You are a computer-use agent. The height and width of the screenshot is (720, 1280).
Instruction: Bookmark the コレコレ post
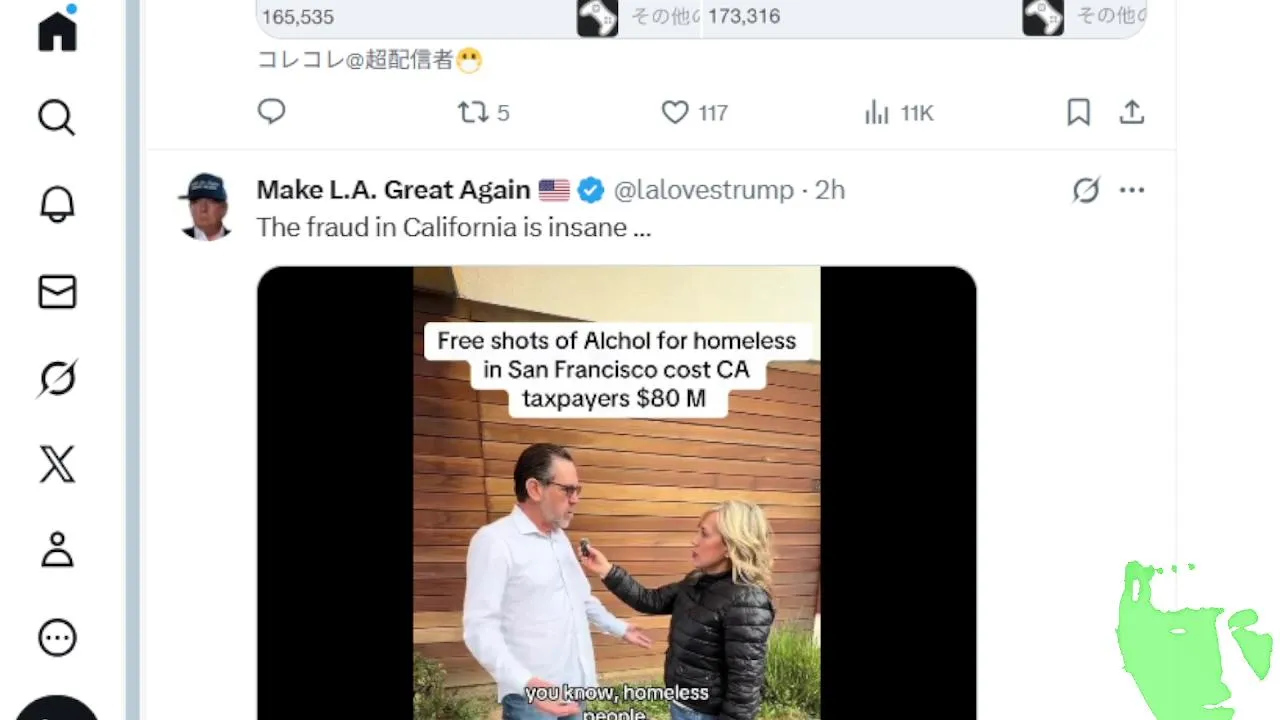coord(1078,112)
